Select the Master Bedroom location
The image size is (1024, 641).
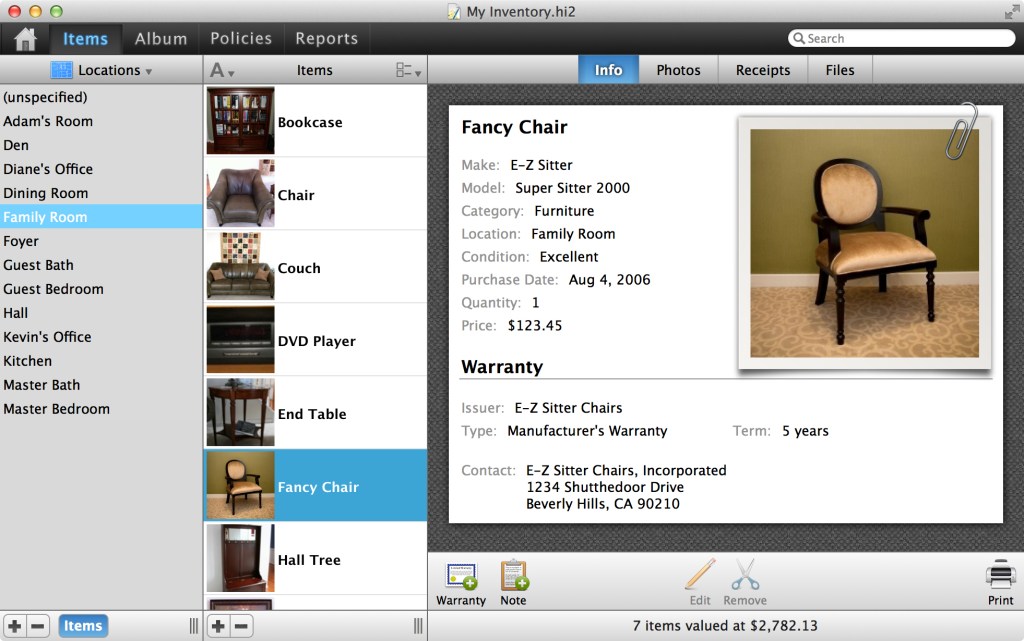click(101, 409)
